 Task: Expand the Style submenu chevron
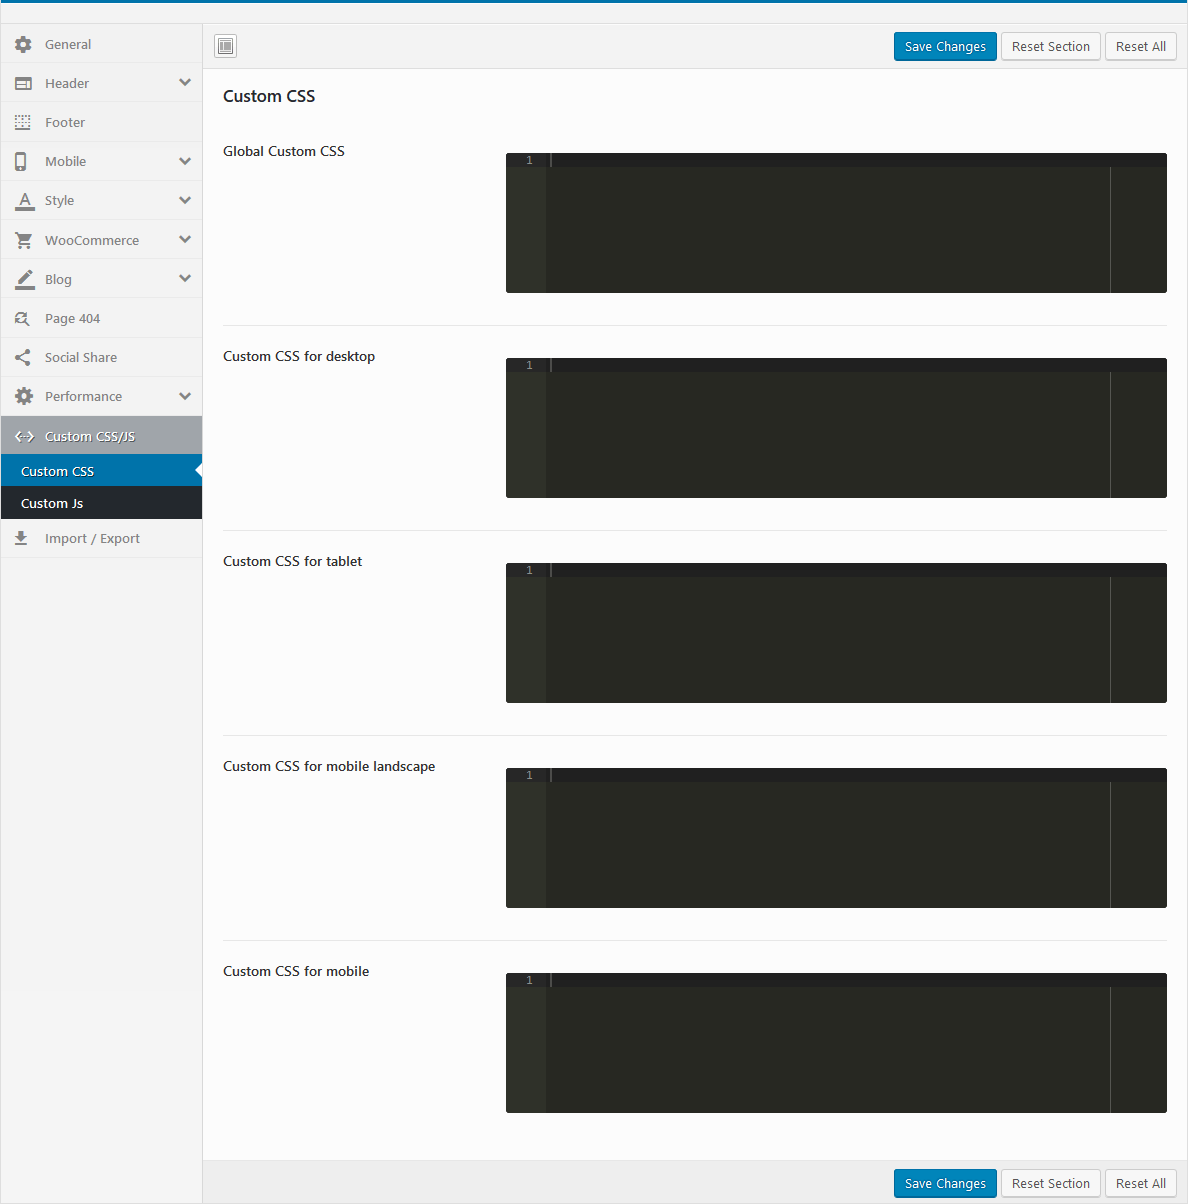click(185, 200)
